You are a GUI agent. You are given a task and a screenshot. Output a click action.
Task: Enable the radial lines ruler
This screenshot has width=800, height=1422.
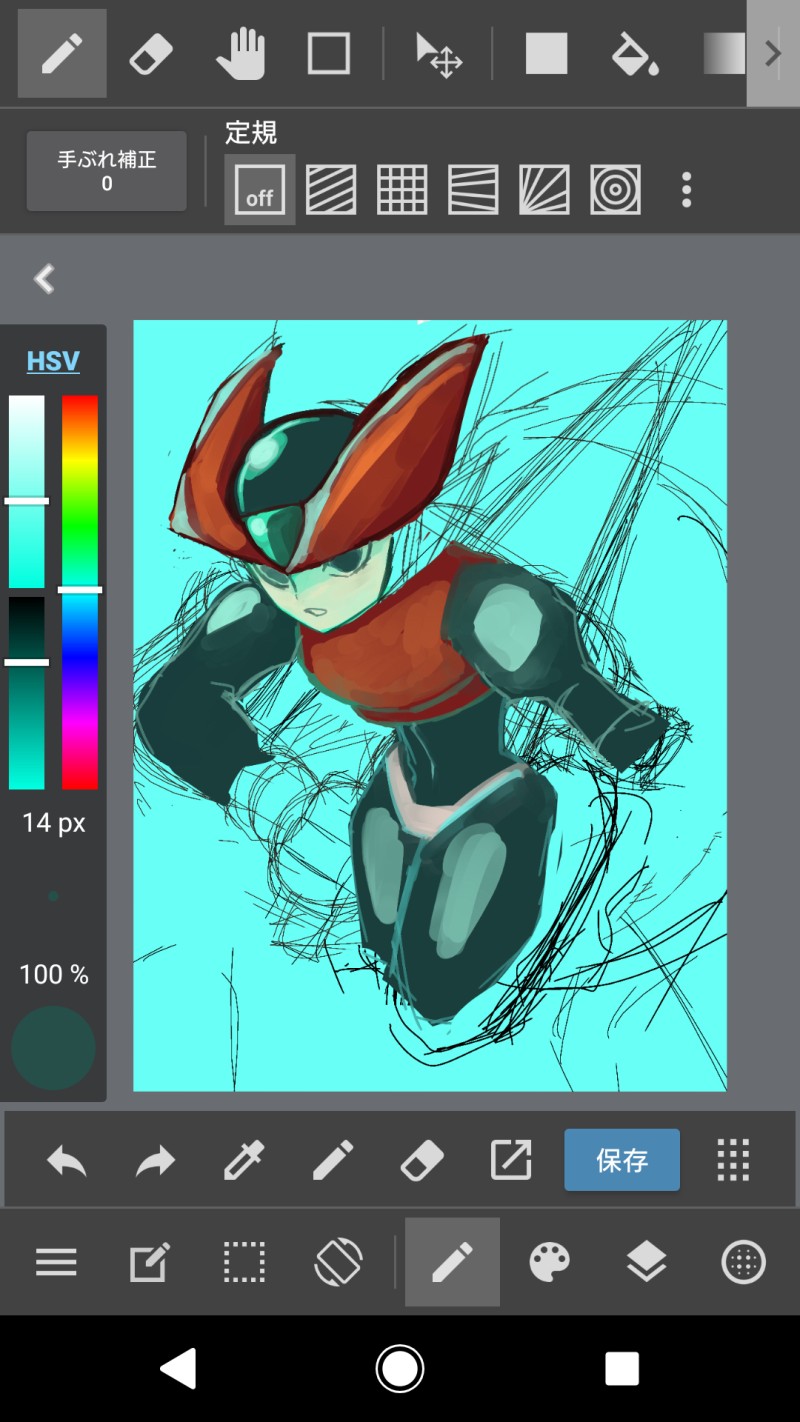(x=544, y=189)
